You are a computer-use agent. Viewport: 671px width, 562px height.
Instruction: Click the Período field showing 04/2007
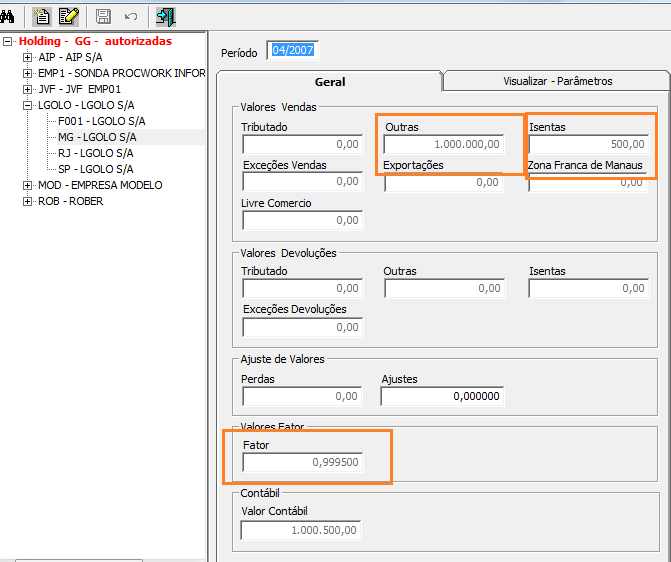292,51
